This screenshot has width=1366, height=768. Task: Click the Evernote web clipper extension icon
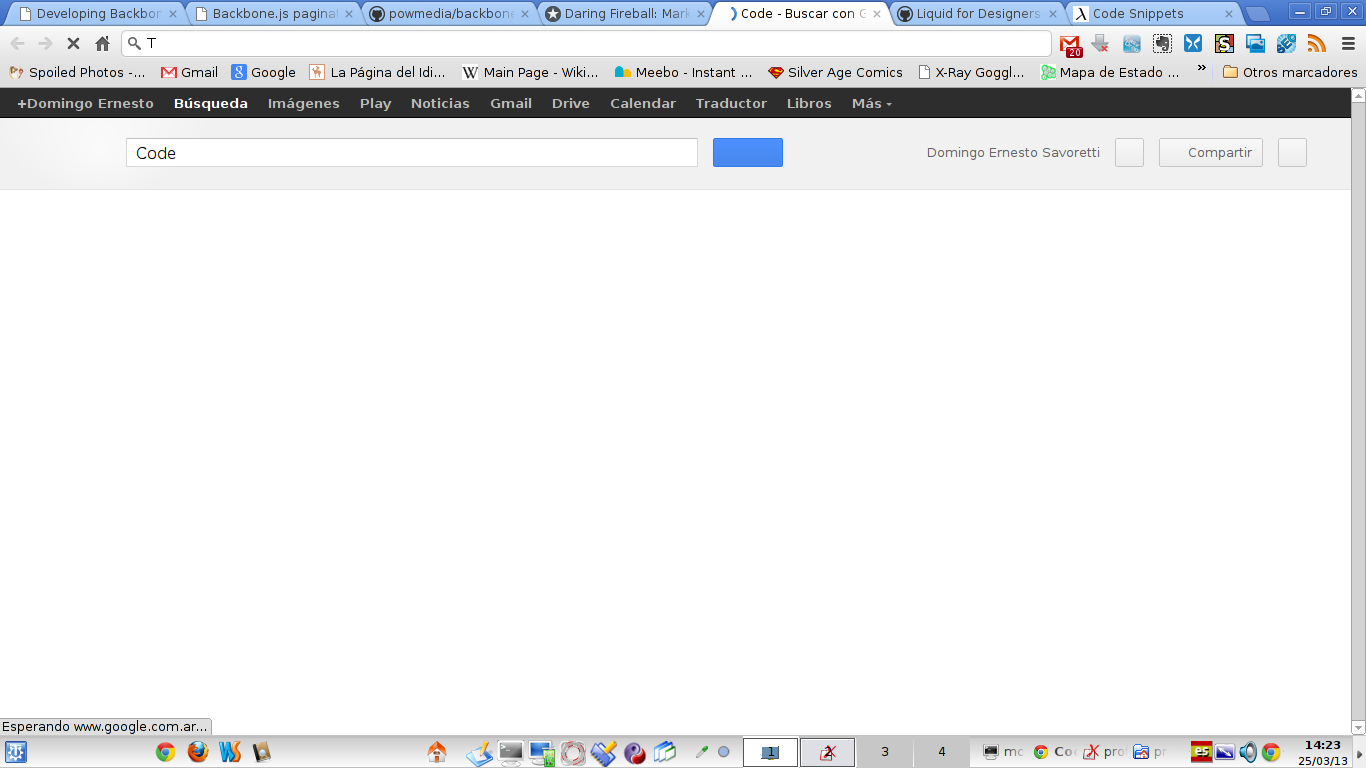pyautogui.click(x=1162, y=44)
